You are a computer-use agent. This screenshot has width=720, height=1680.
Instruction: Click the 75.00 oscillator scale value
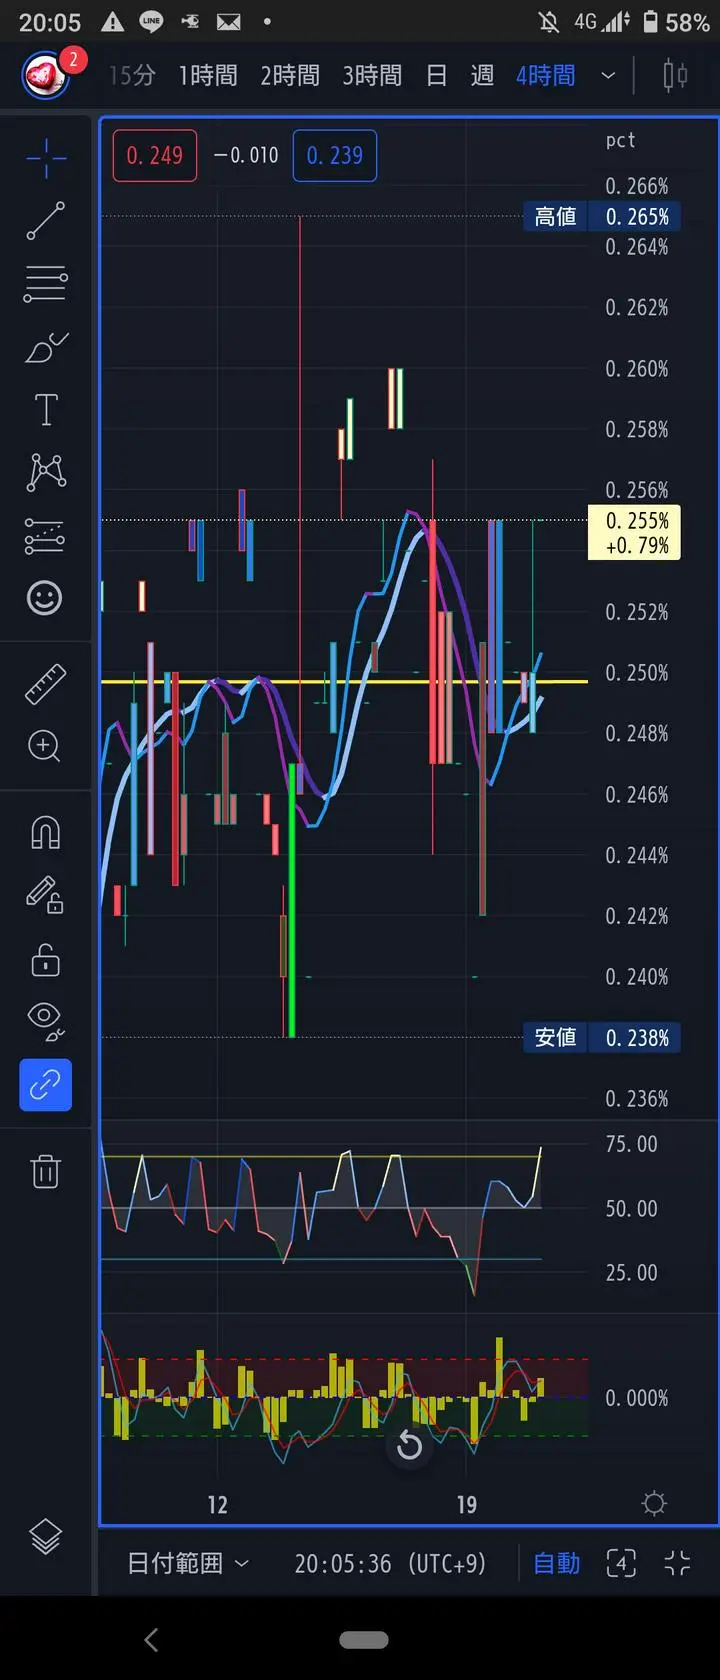(x=632, y=1144)
